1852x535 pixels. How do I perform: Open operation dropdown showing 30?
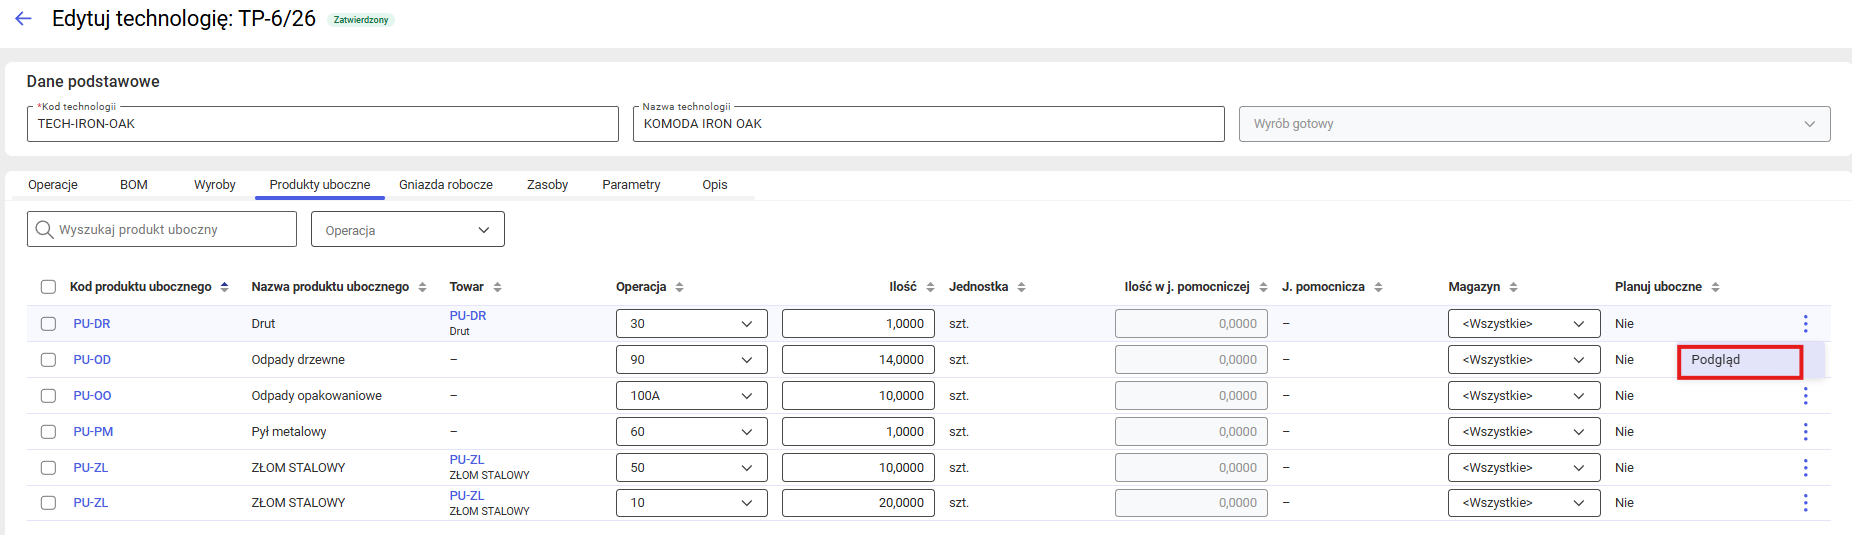pos(691,324)
